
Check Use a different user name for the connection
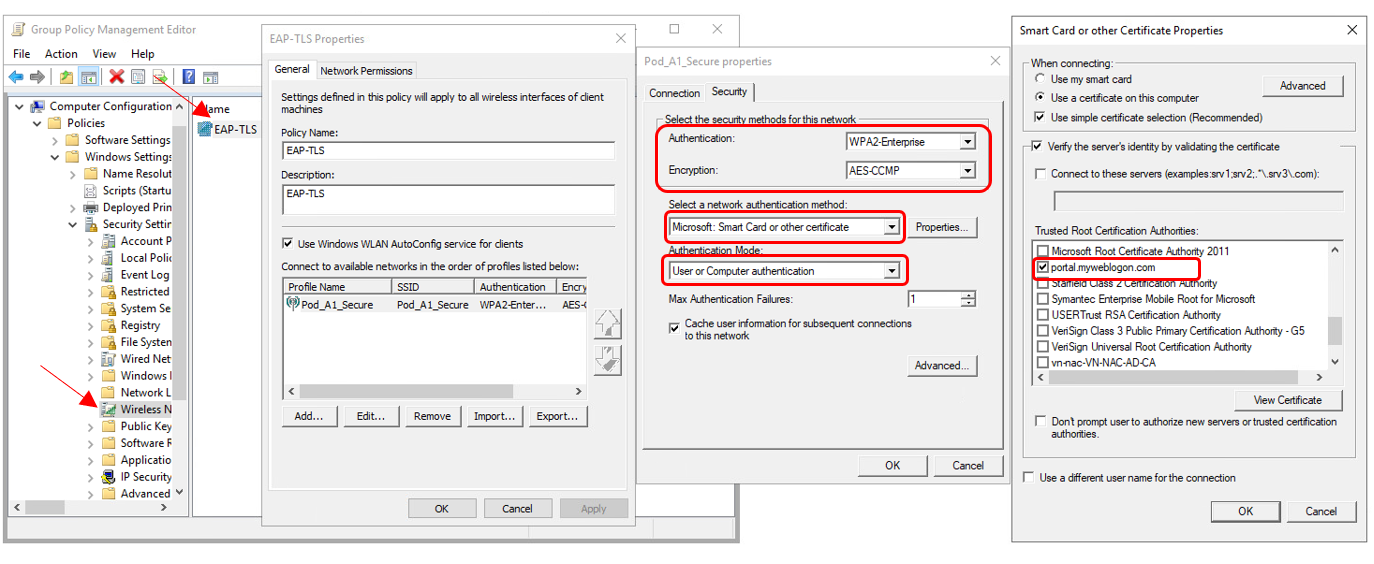pos(1030,478)
